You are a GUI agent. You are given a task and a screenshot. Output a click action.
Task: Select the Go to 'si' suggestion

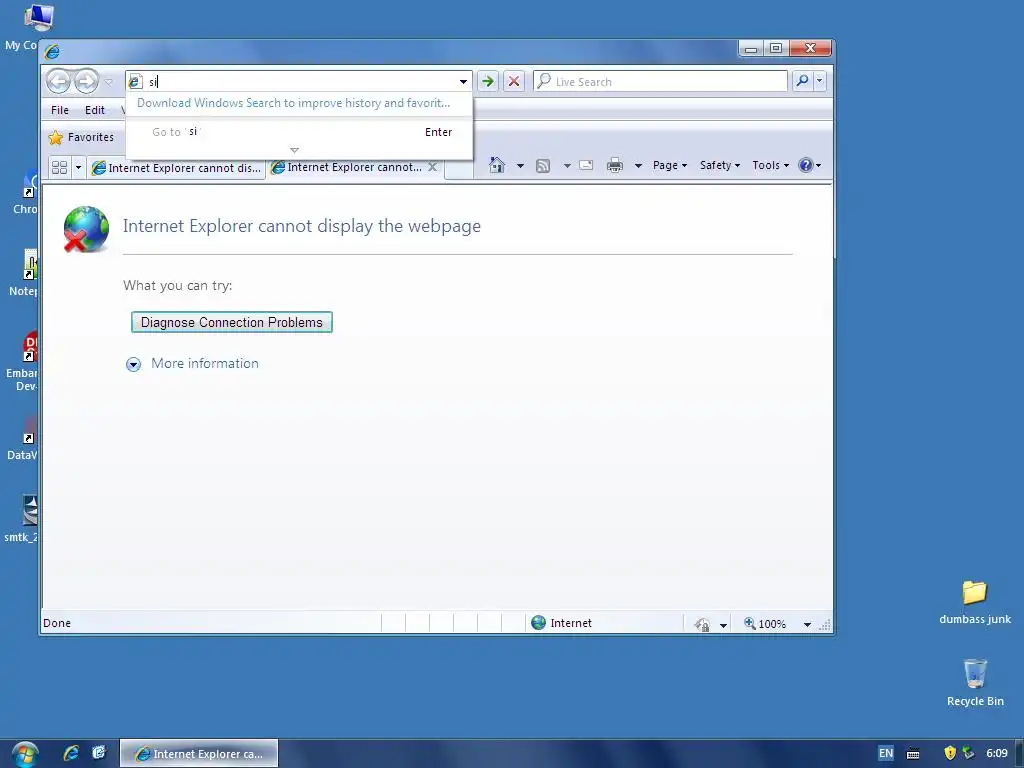[x=299, y=132]
